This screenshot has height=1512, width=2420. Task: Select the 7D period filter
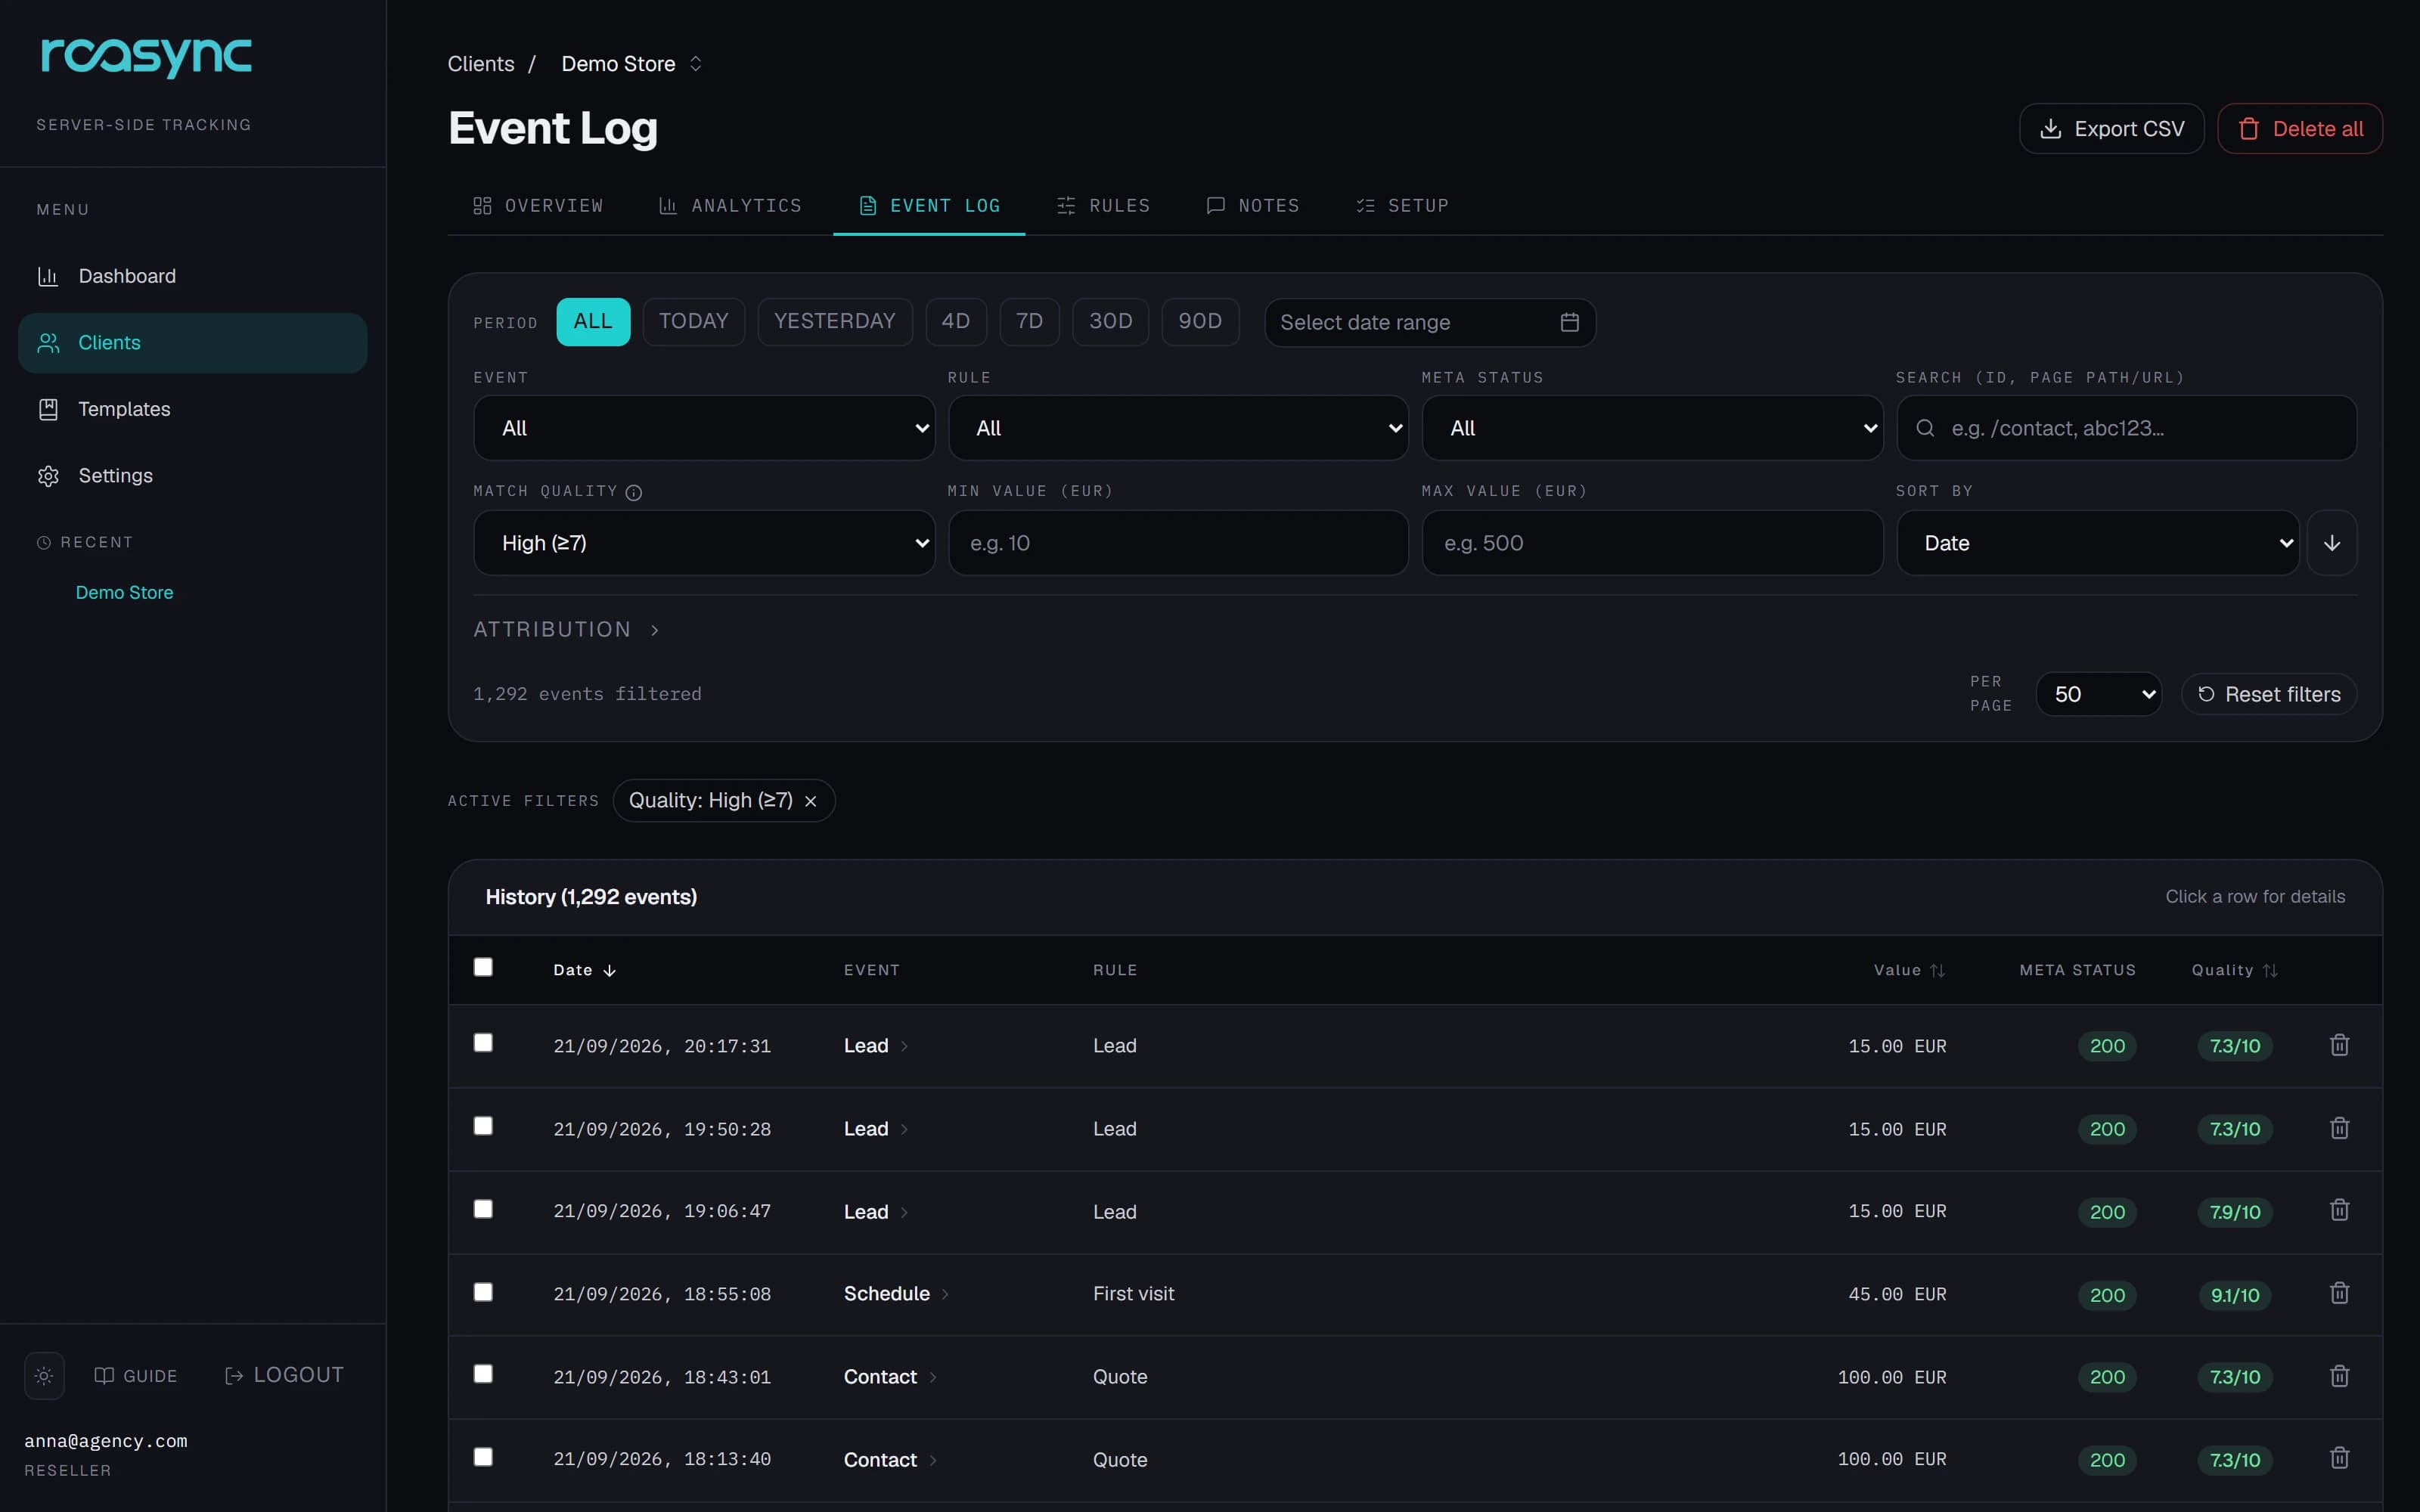[x=1029, y=322]
